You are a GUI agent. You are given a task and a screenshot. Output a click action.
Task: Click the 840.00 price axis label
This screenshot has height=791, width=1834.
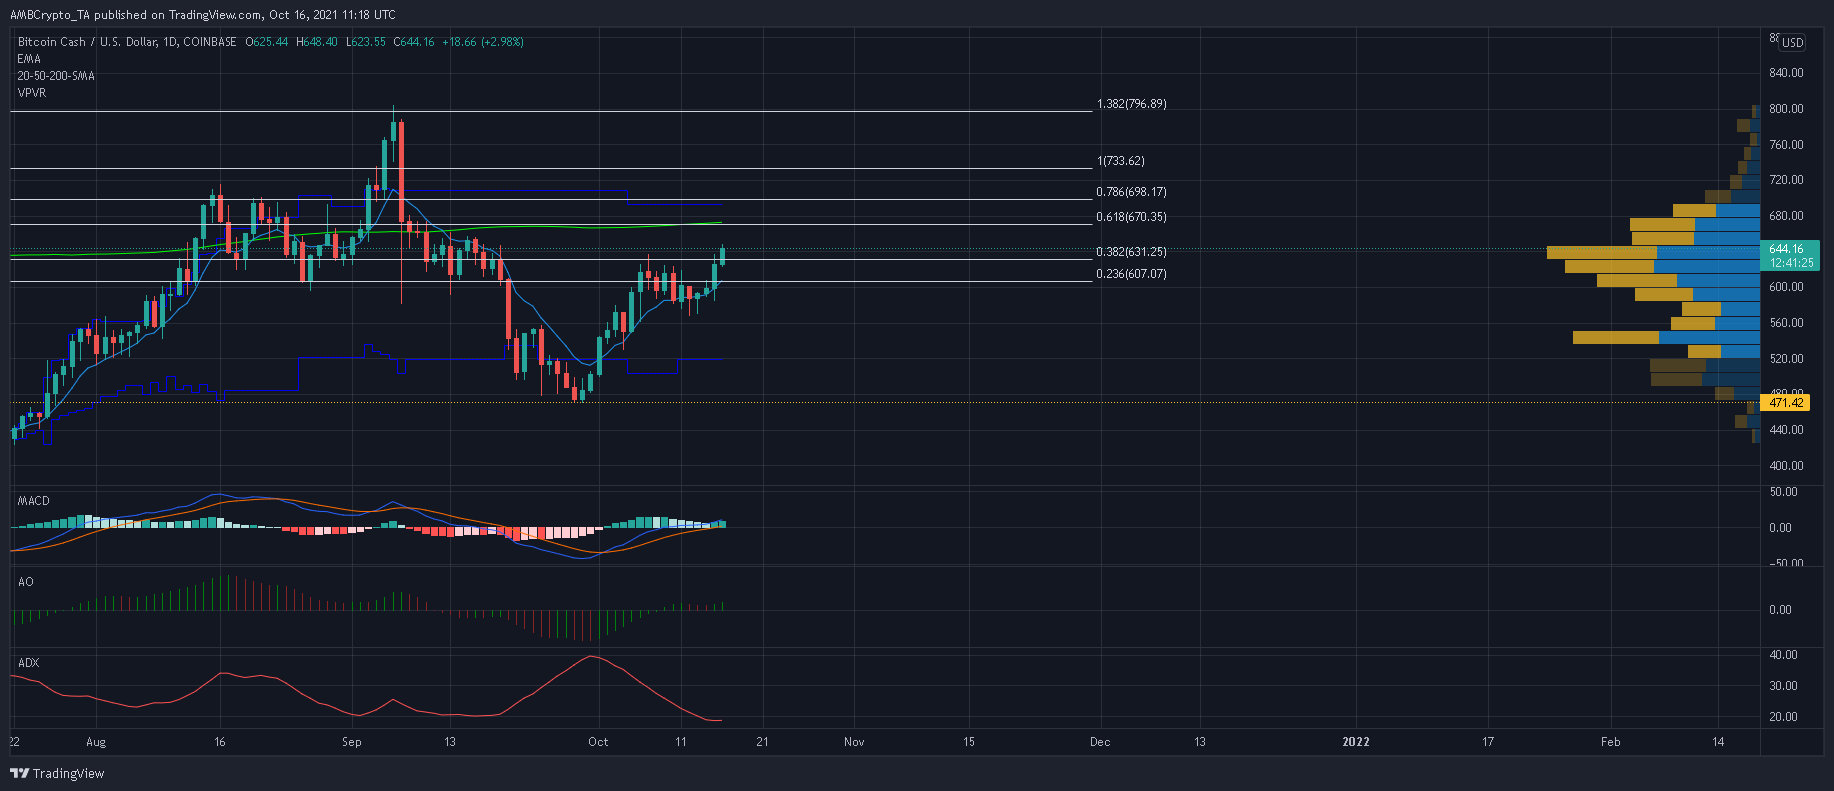pos(1786,73)
